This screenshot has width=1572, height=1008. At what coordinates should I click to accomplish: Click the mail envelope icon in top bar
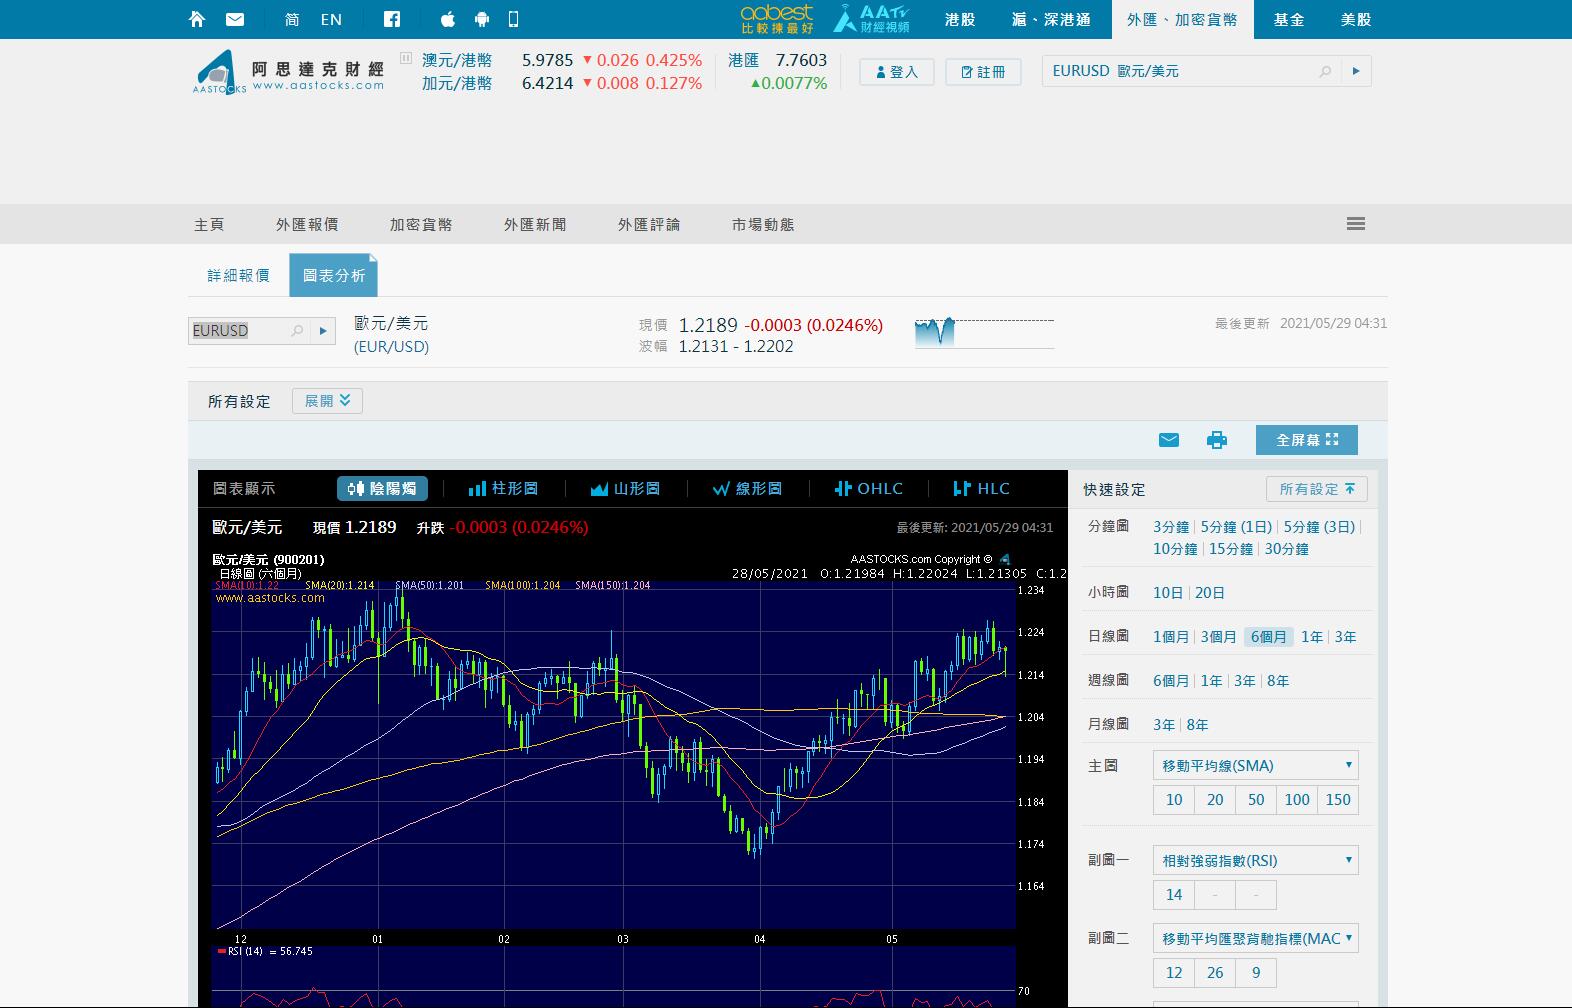pos(235,19)
